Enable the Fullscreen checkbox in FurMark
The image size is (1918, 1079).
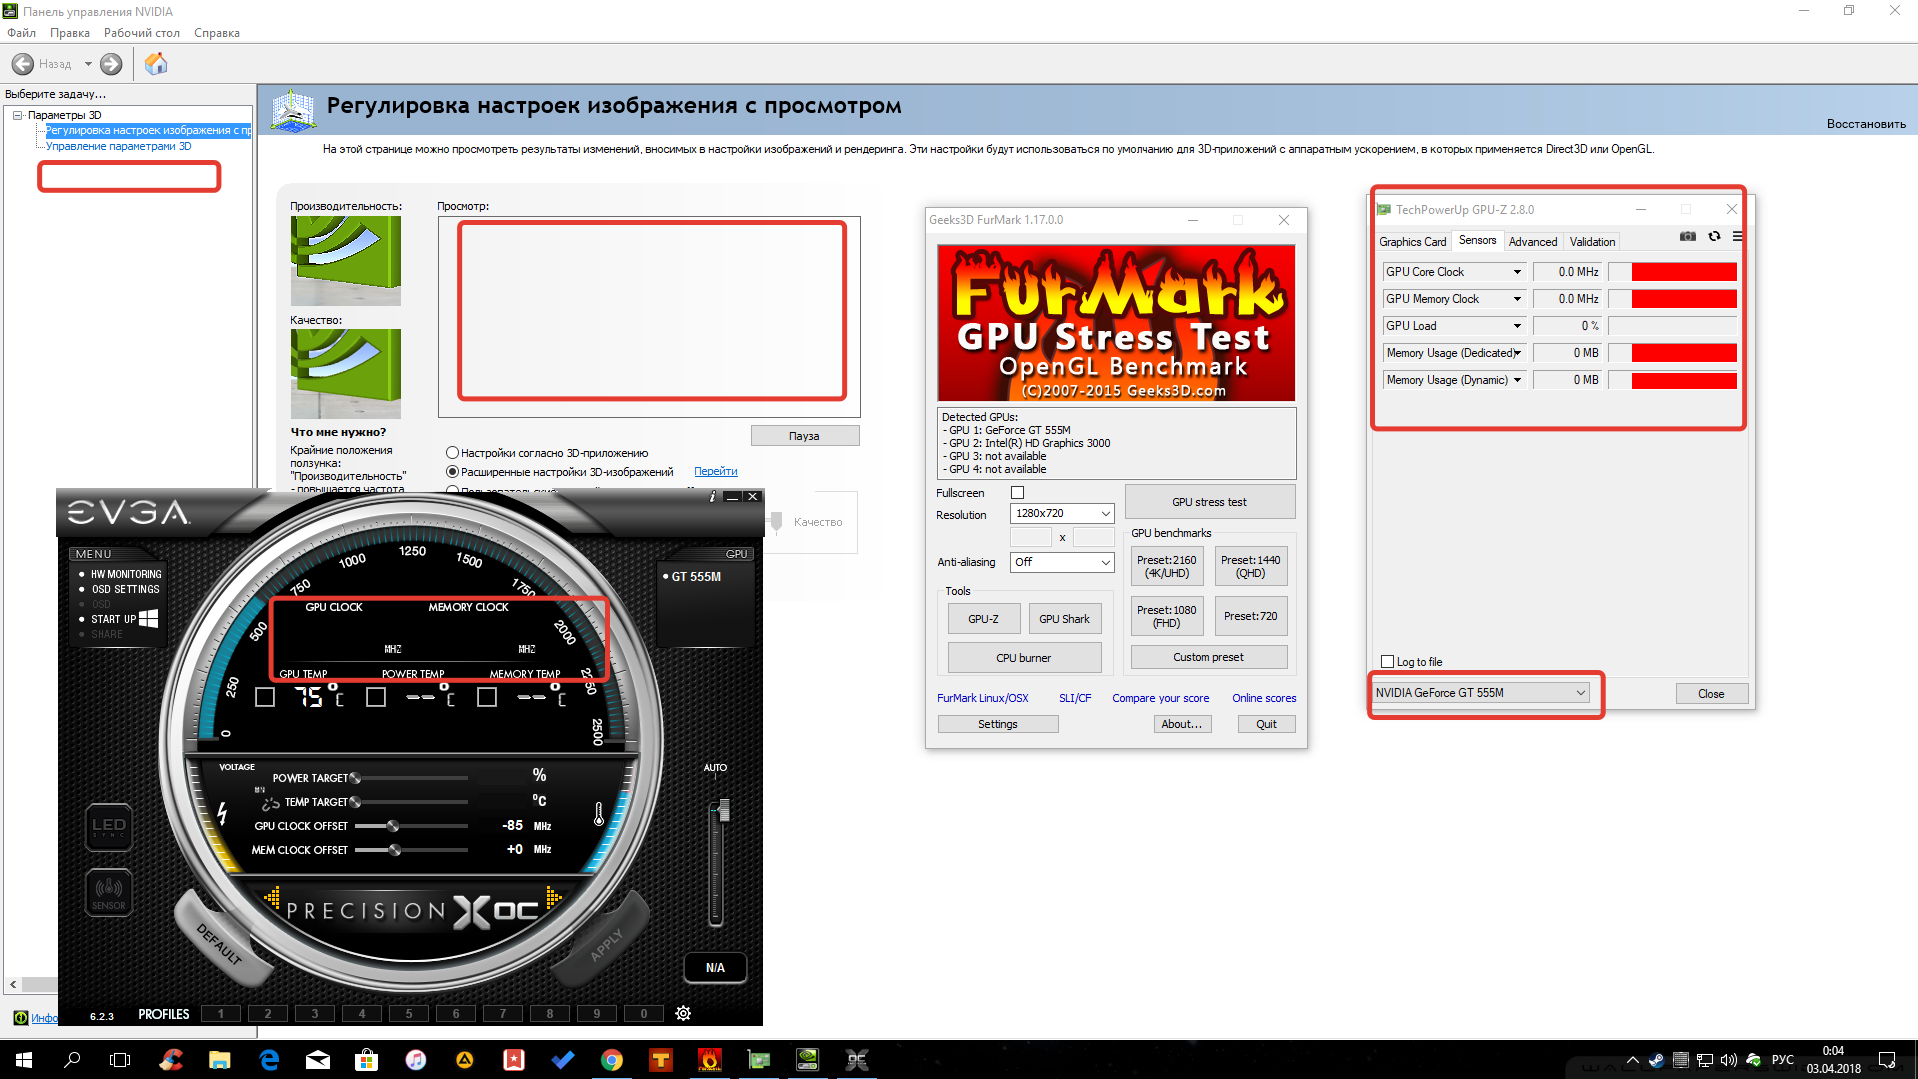[x=1017, y=493]
